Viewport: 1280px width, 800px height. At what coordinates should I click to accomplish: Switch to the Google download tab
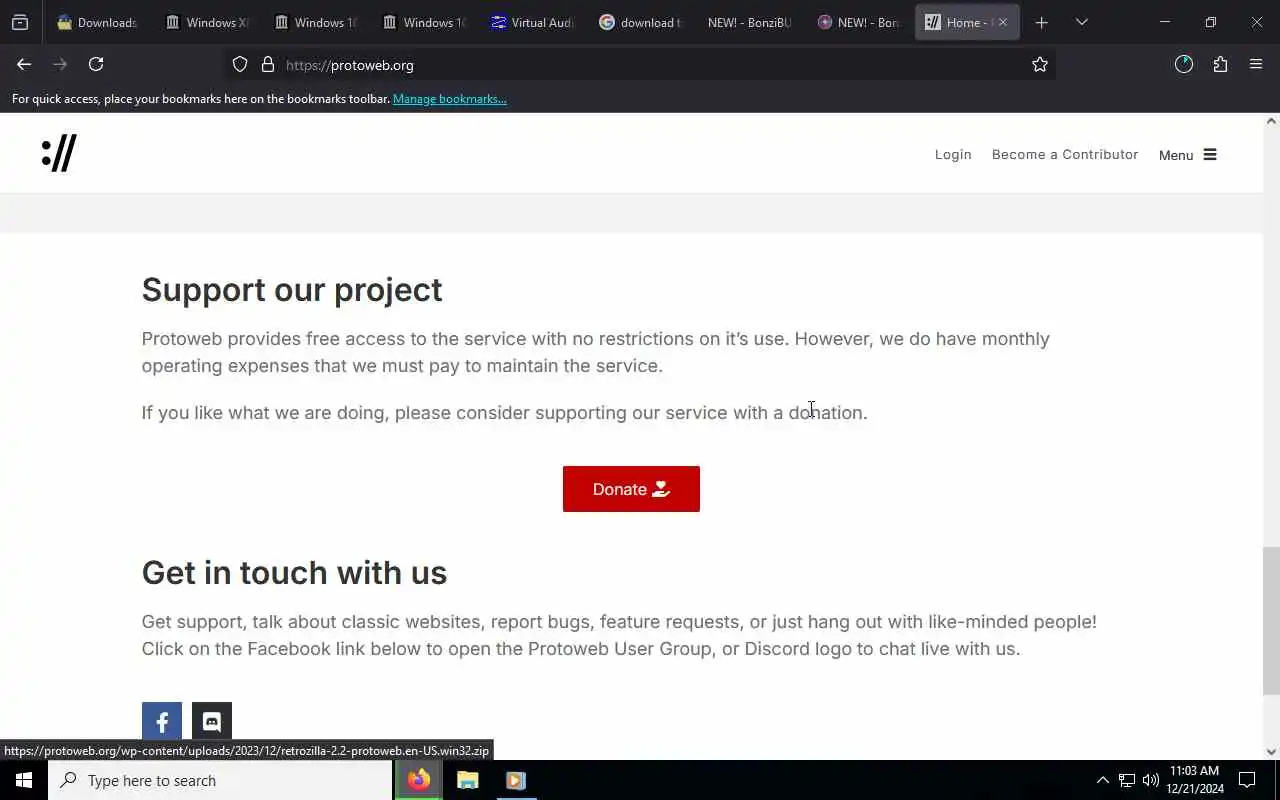640,22
